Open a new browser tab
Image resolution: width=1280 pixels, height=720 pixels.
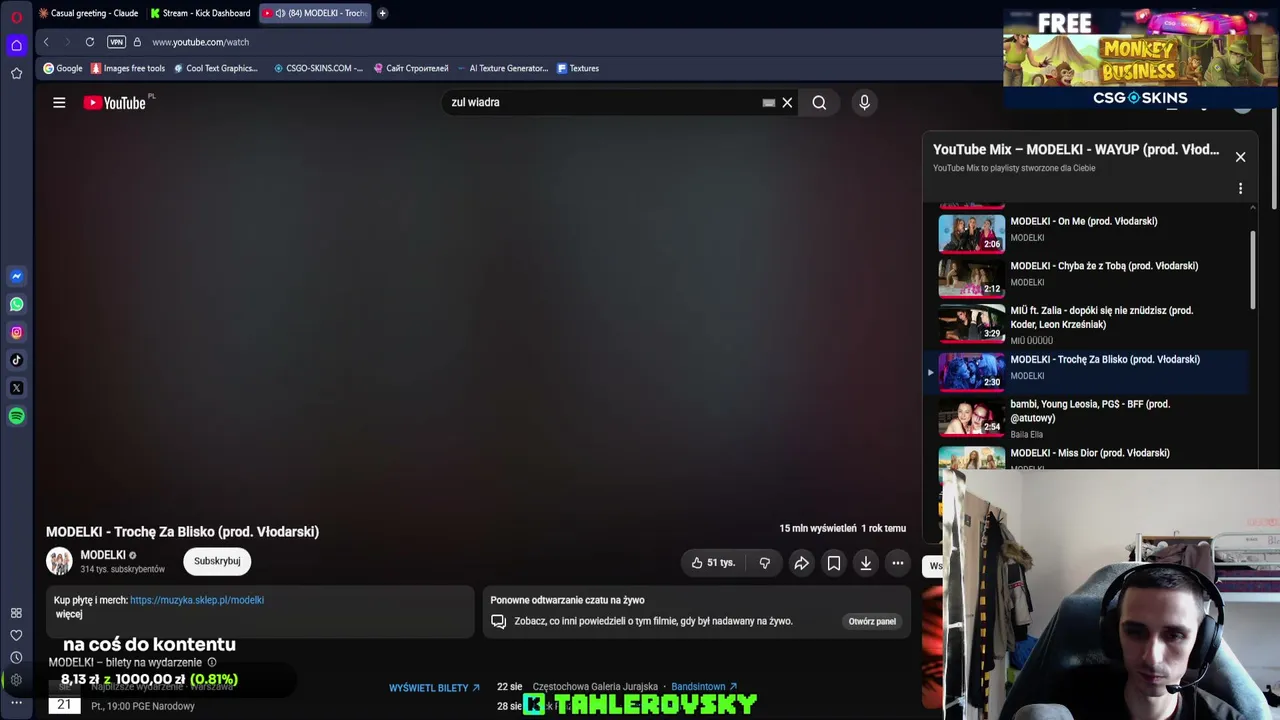pyautogui.click(x=382, y=13)
